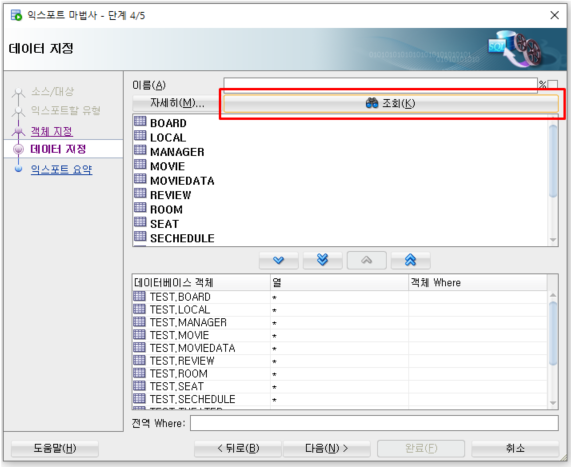Select the TEST.LOCAL row
The height and width of the screenshot is (467, 571).
(x=339, y=310)
